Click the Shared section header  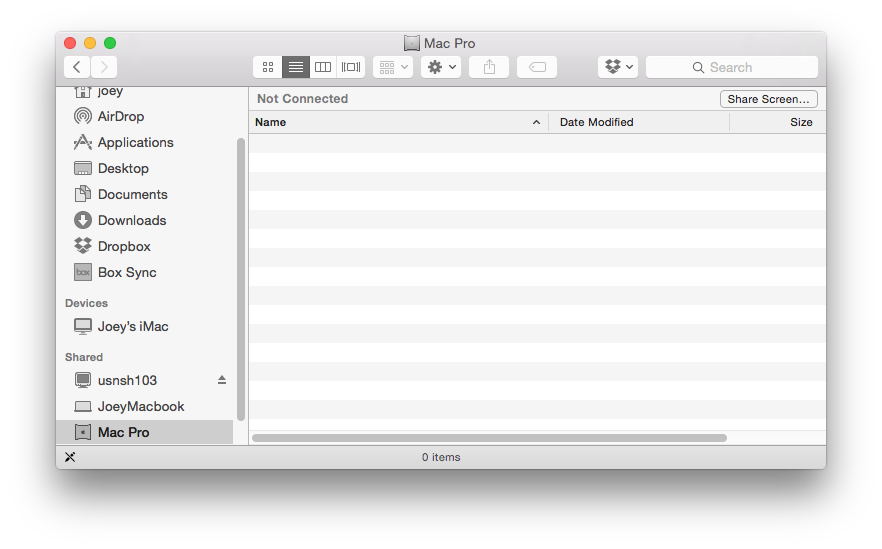click(84, 357)
